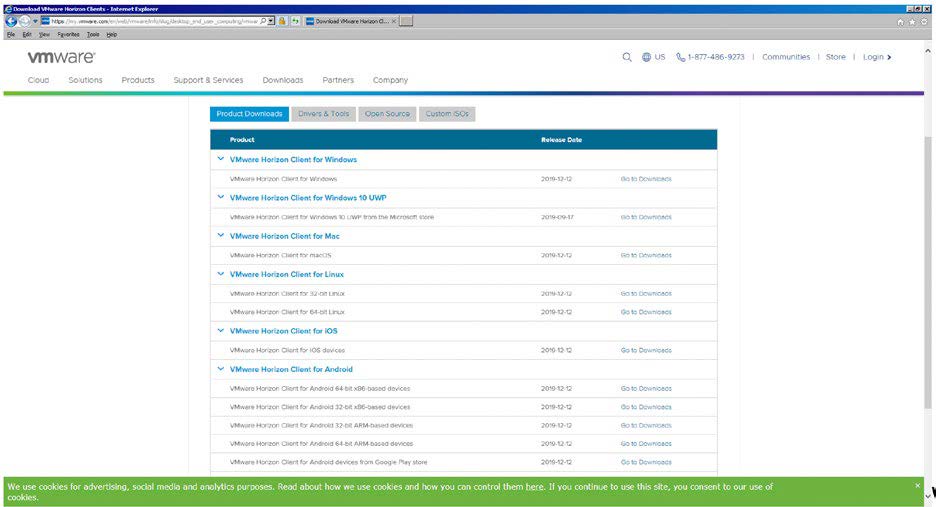Open the View menu
Image resolution: width=936 pixels, height=507 pixels.
(44, 35)
